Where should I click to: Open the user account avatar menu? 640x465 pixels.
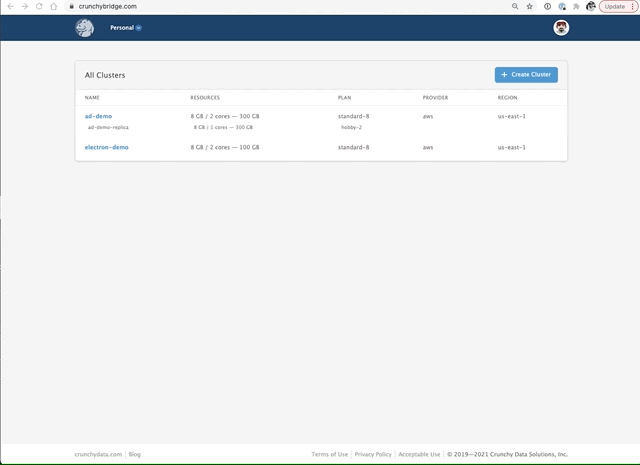(x=561, y=28)
